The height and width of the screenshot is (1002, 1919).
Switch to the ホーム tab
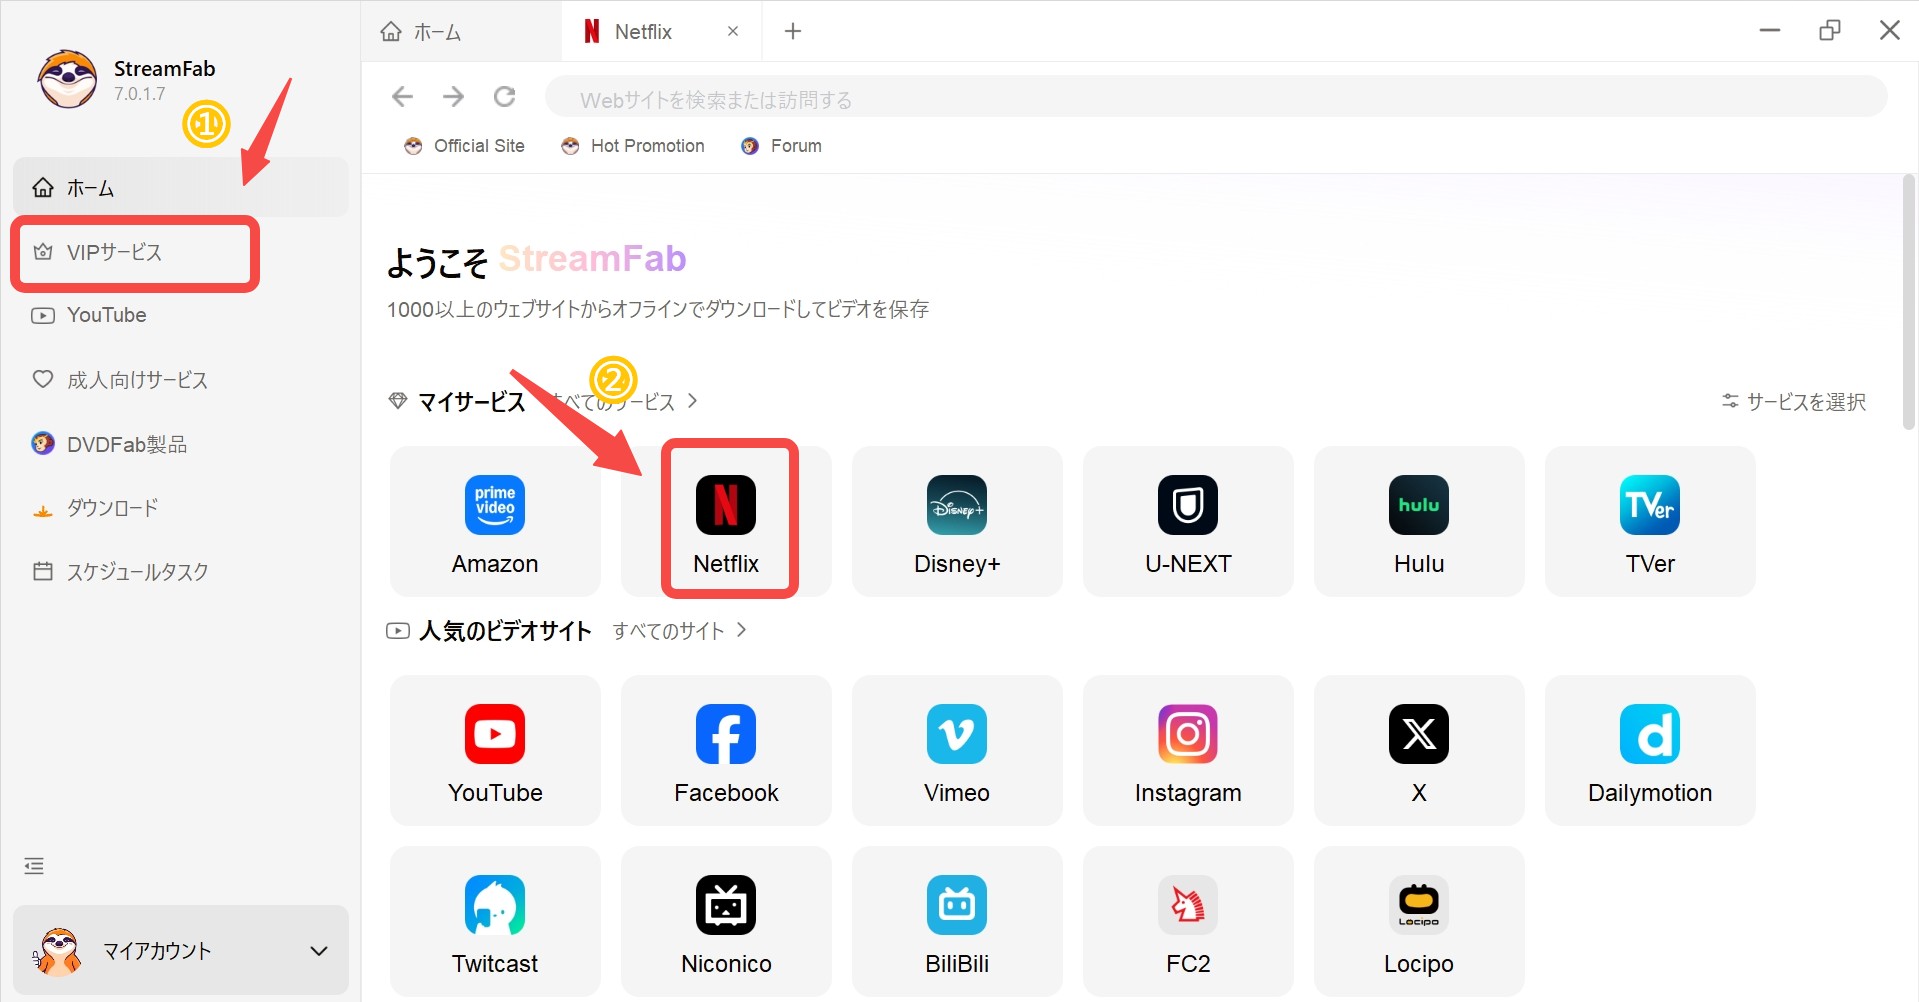click(x=436, y=31)
